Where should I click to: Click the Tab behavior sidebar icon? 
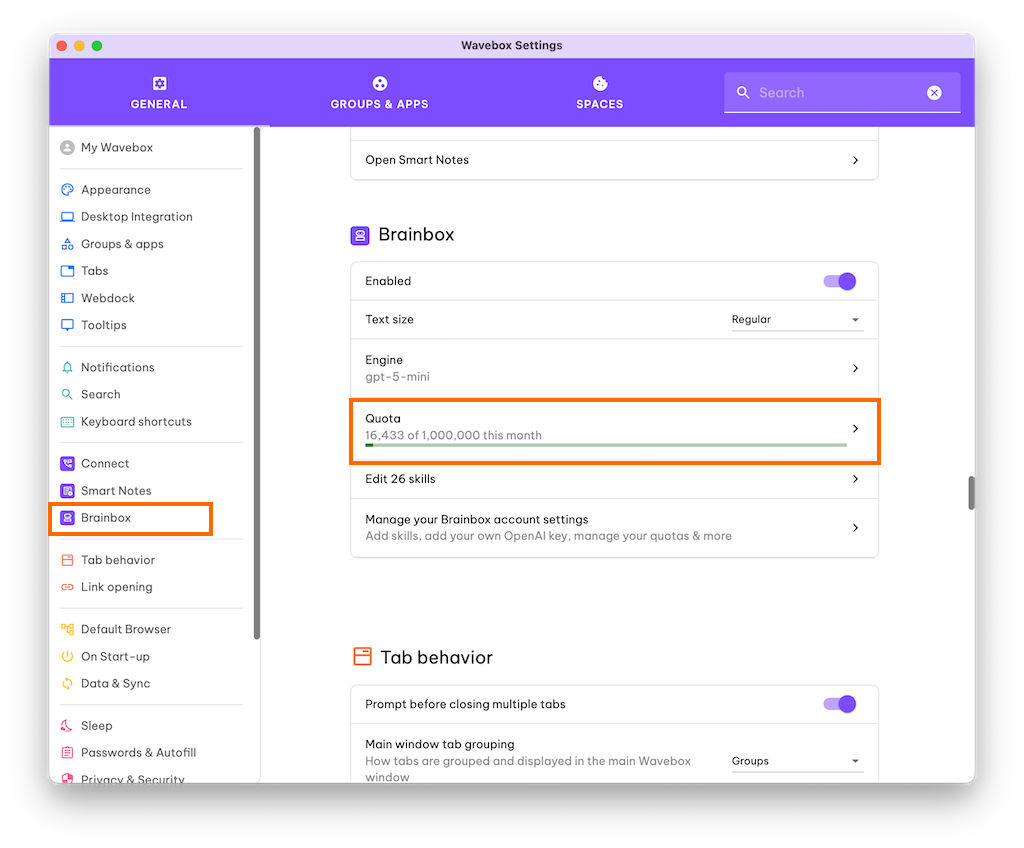click(67, 560)
